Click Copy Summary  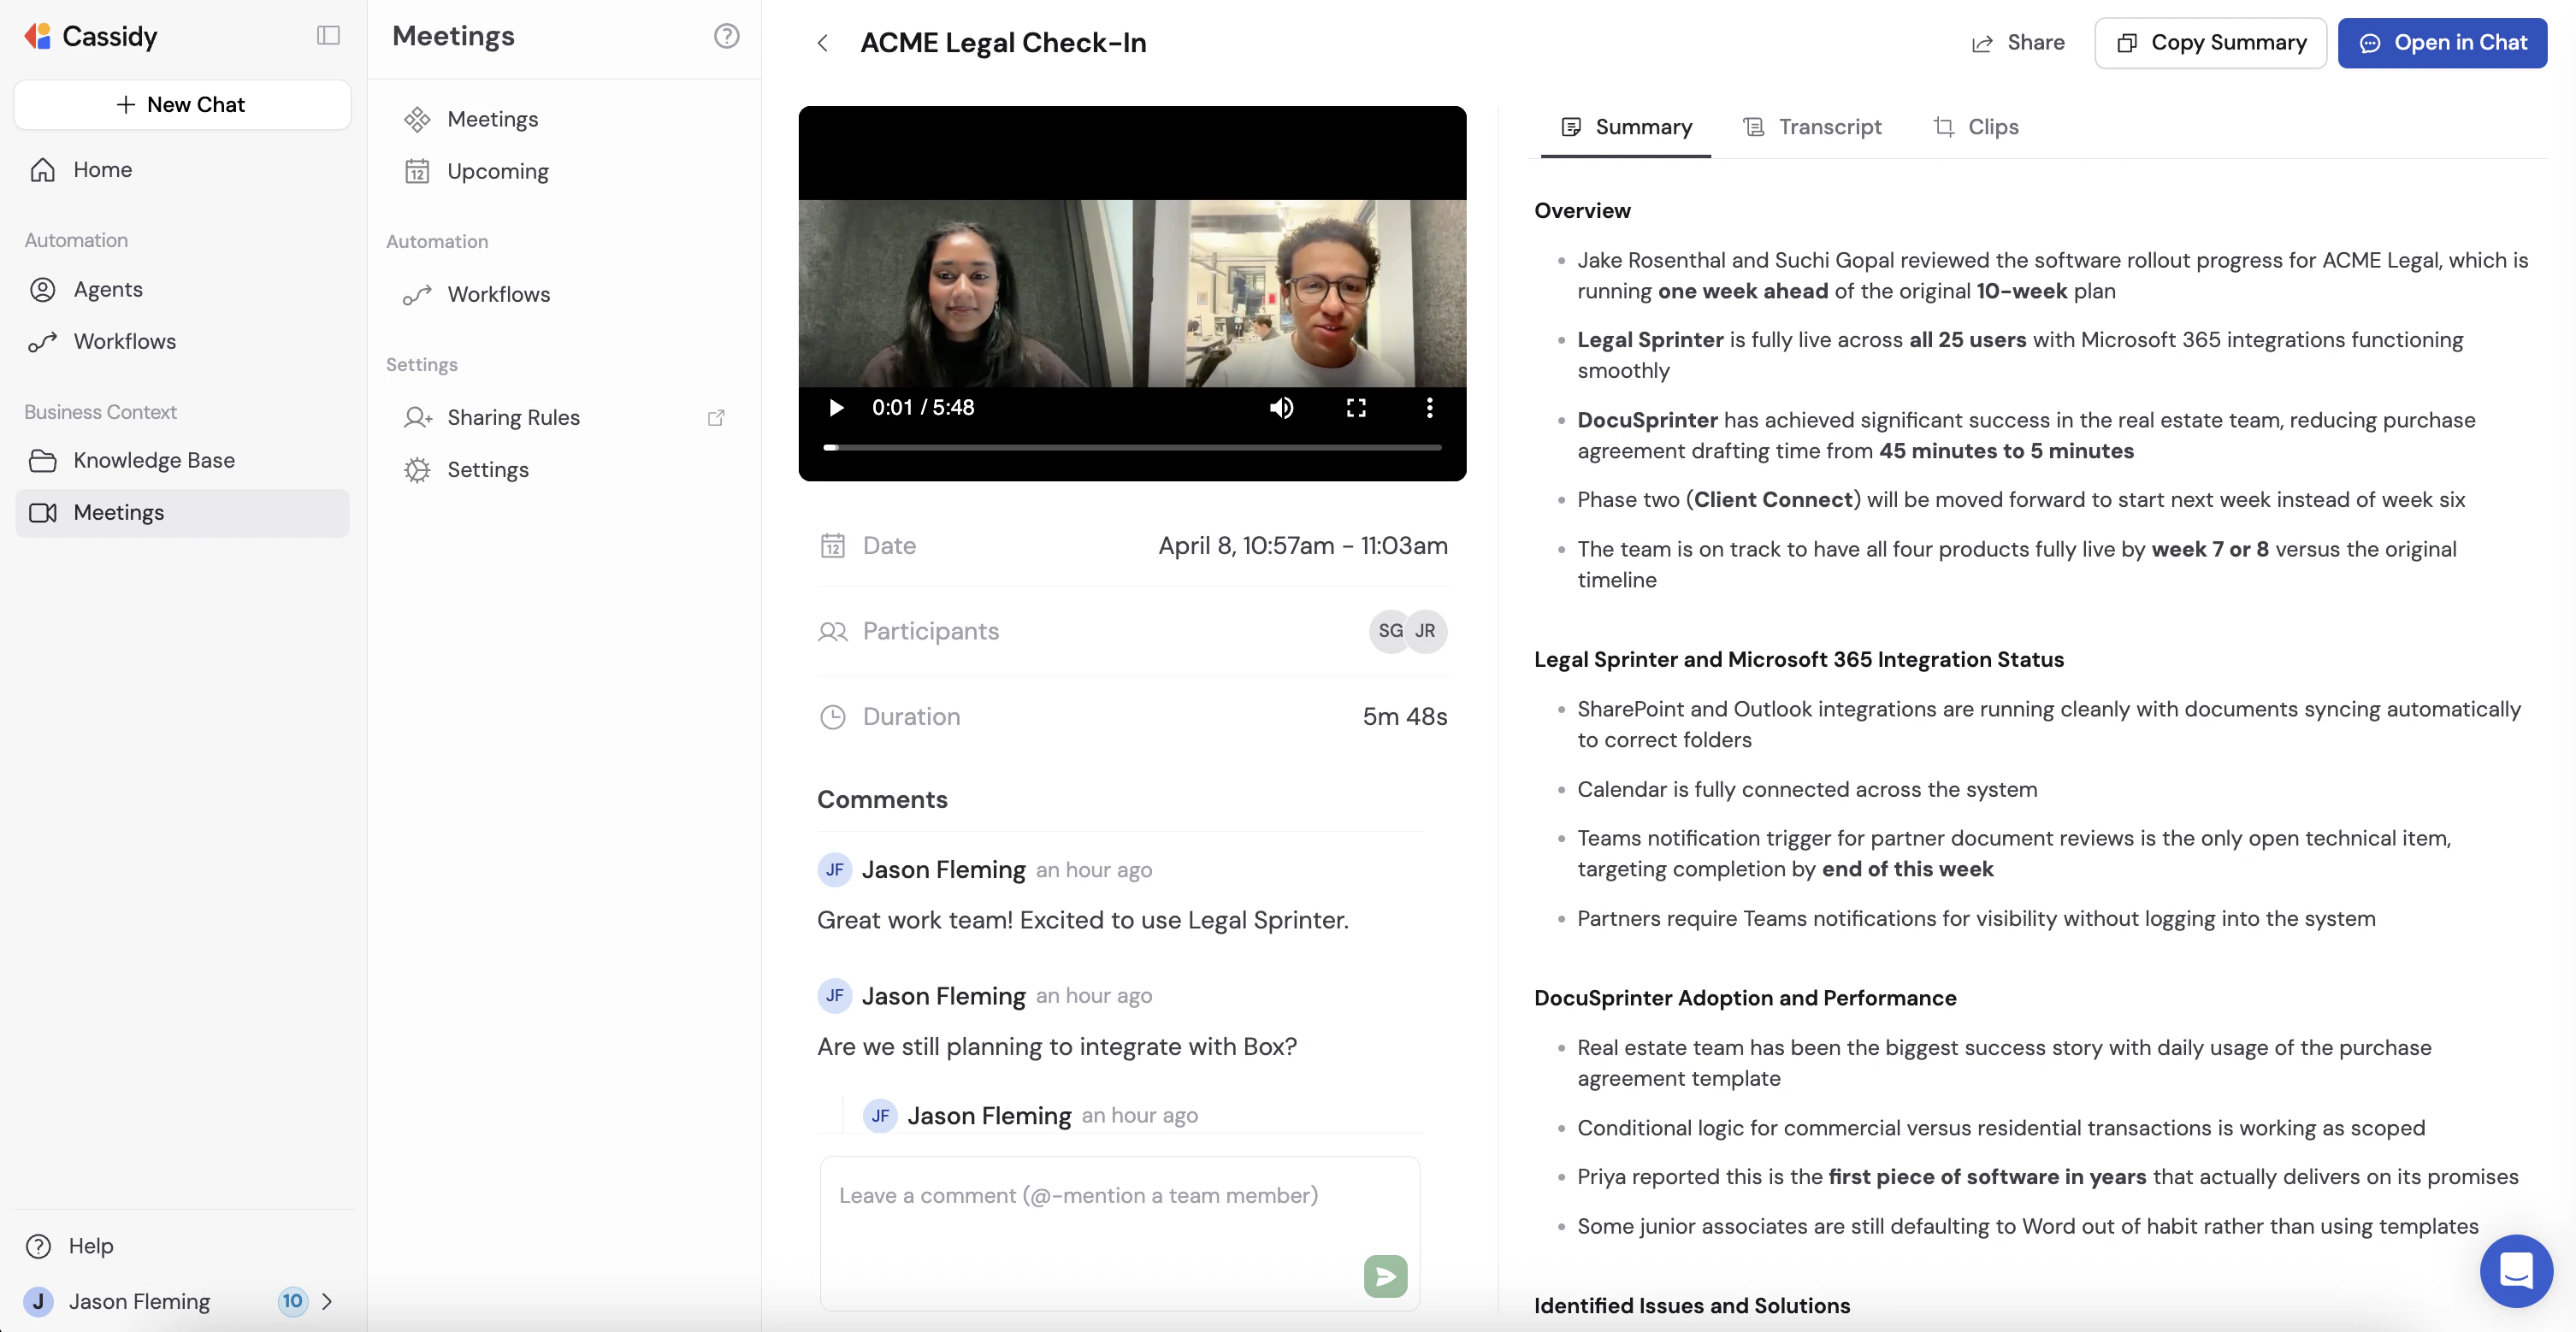pos(2210,43)
